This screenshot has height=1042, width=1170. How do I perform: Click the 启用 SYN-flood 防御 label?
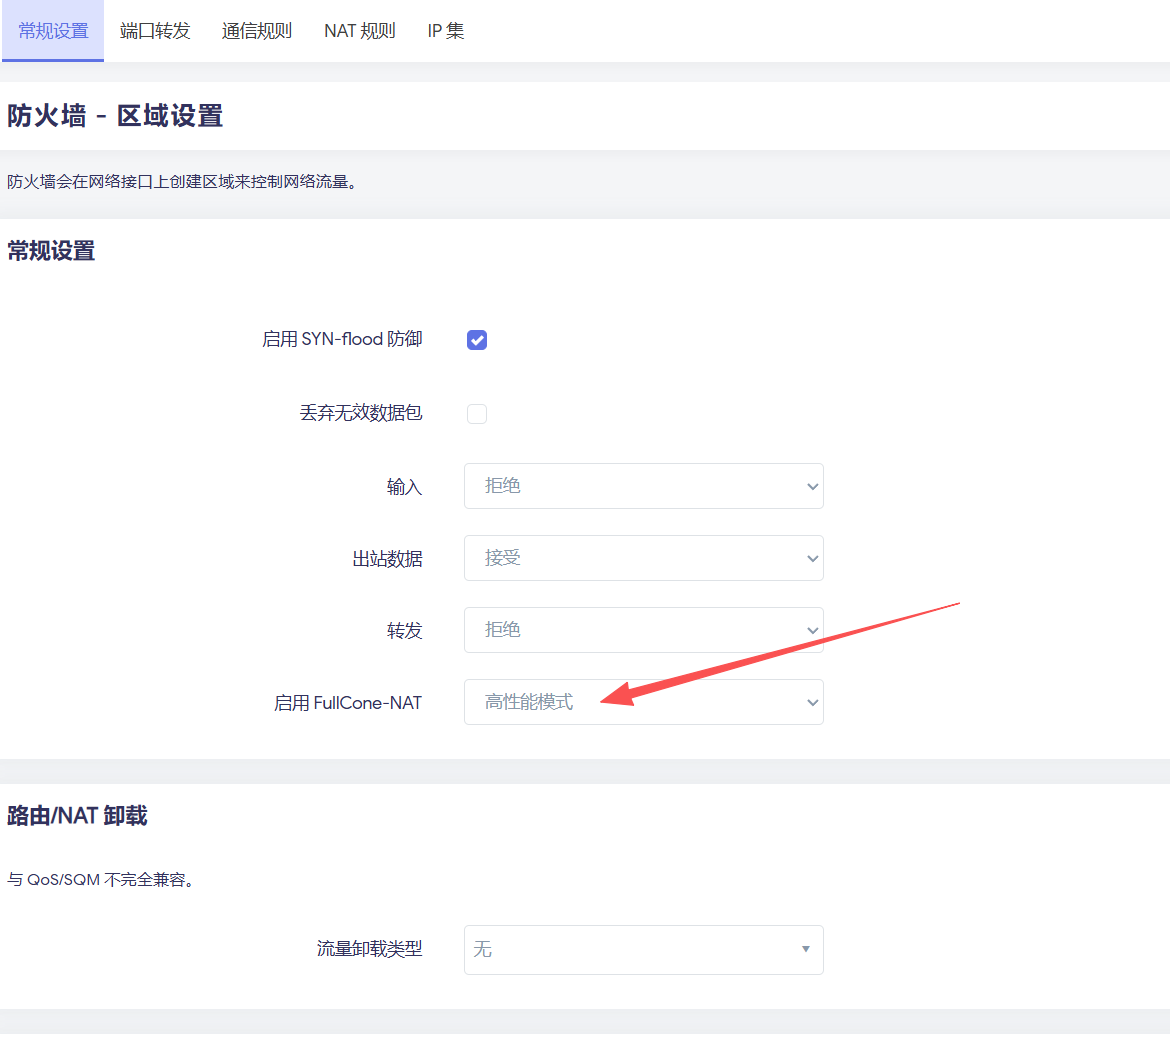[x=342, y=339]
